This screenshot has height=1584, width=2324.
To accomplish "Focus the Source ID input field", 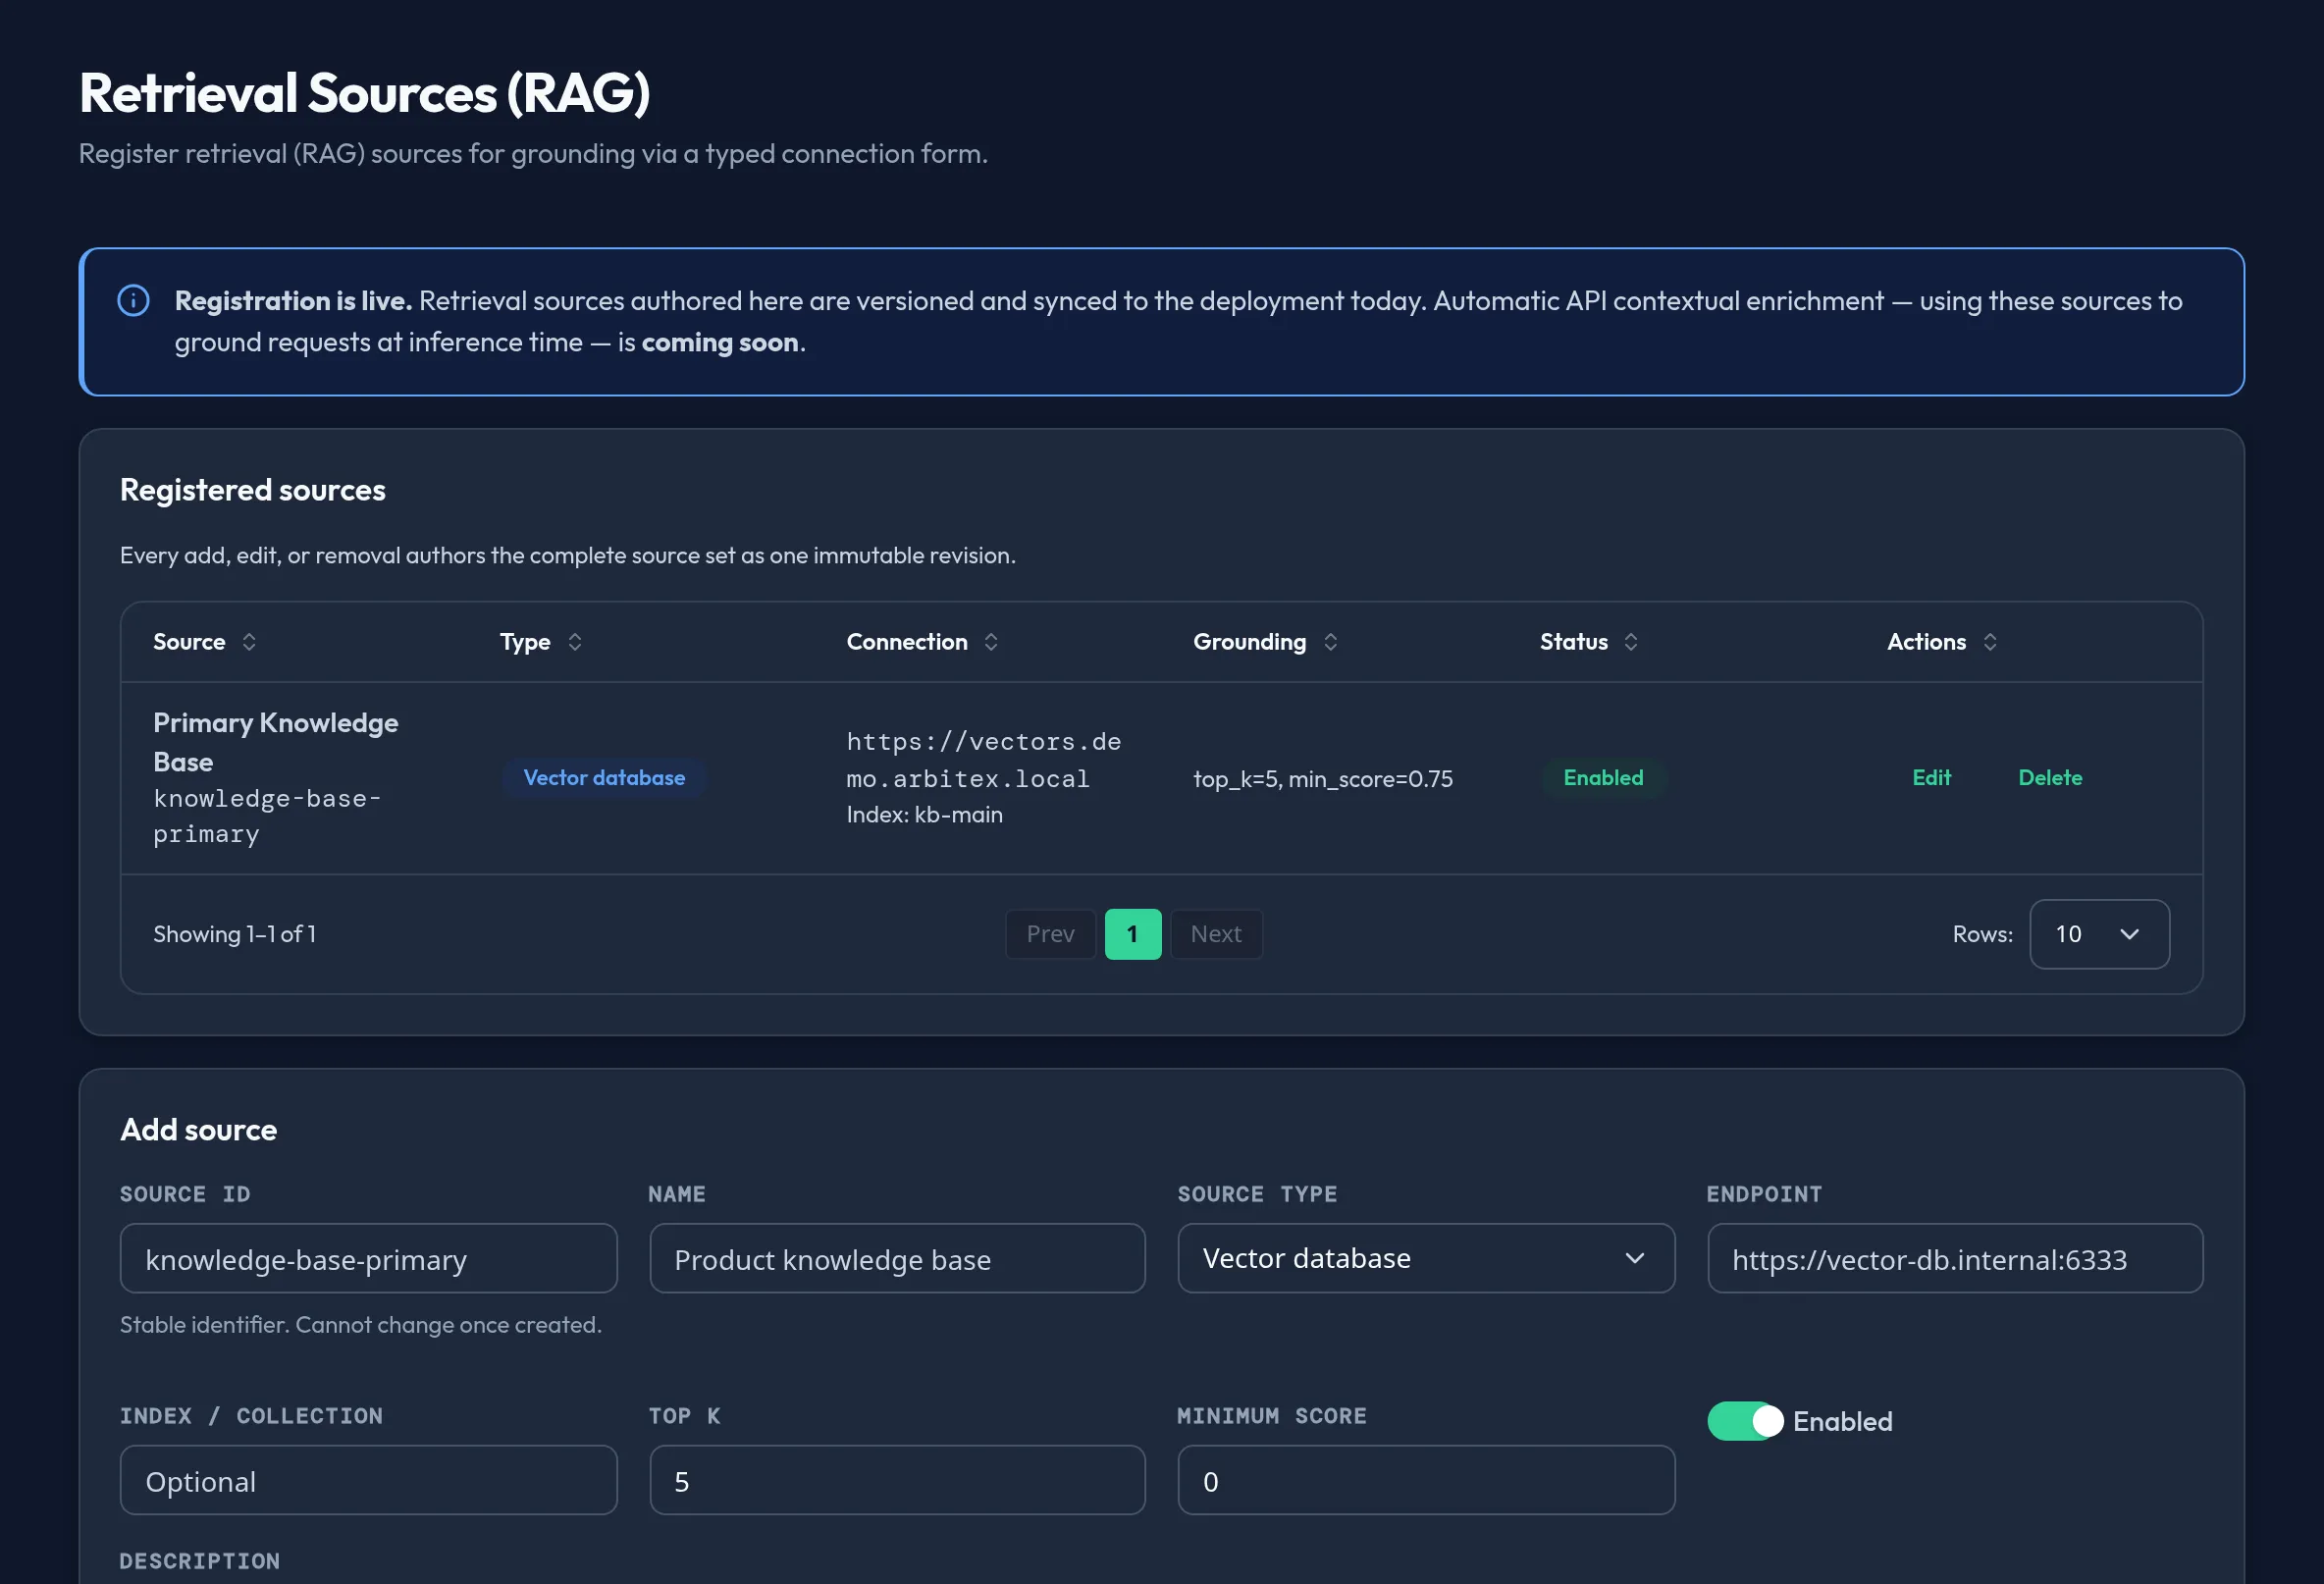I will tap(368, 1258).
